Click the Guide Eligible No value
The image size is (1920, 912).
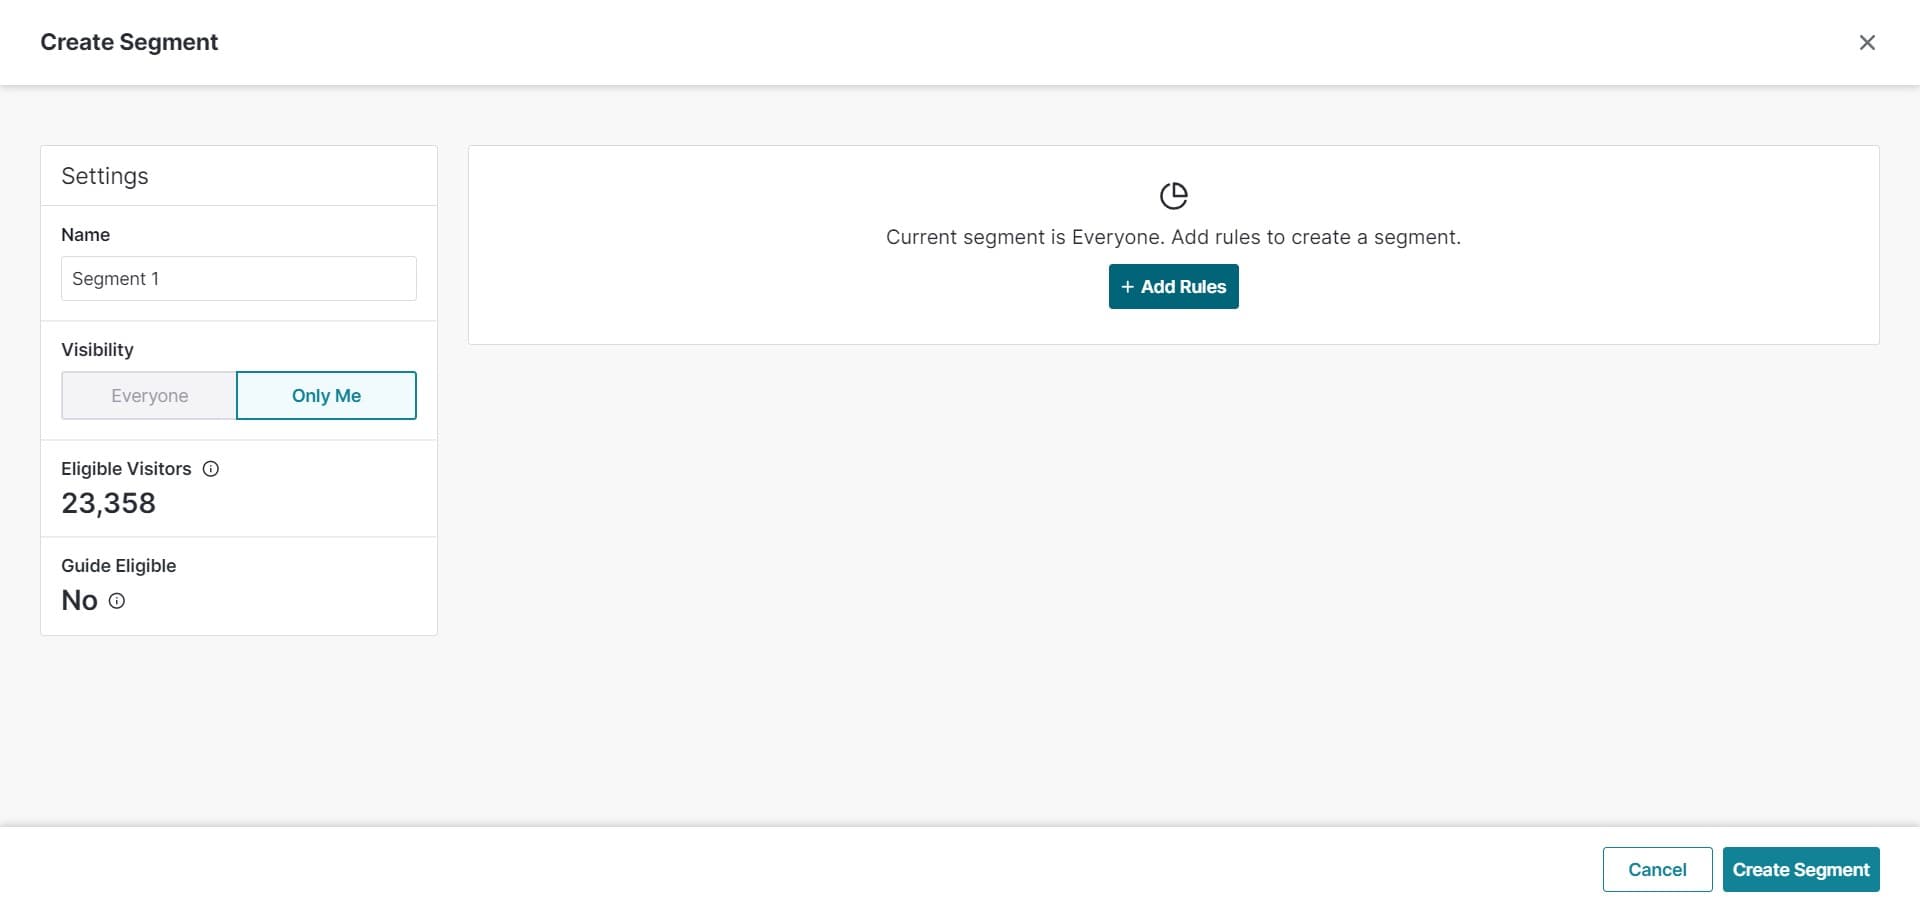pos(80,600)
